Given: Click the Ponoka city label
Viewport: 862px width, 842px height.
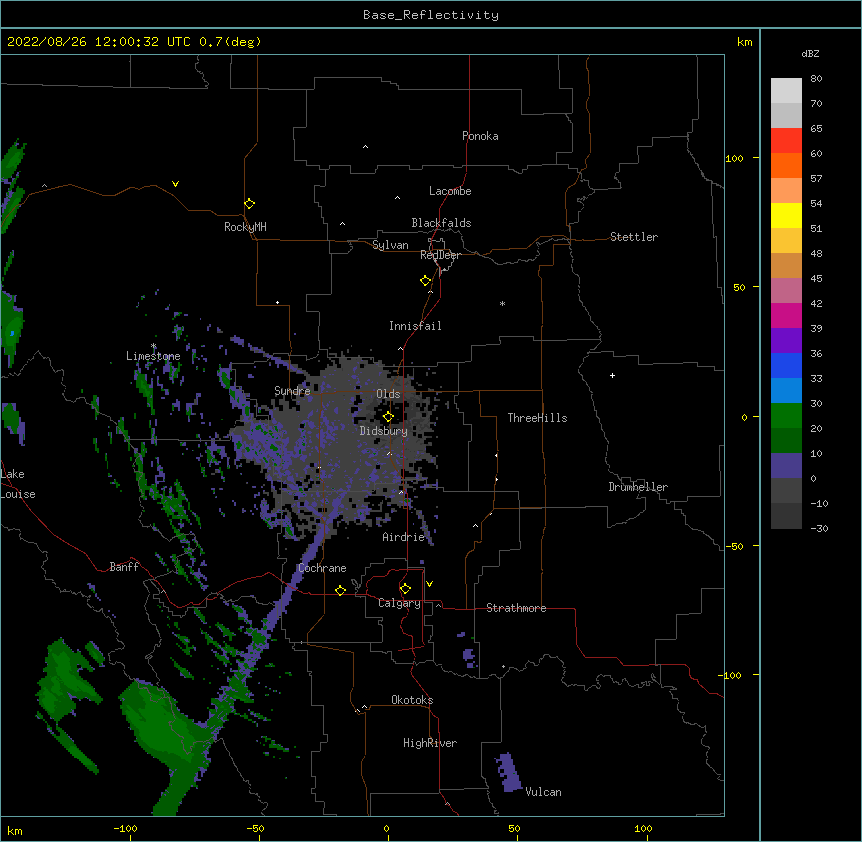Looking at the screenshot, I should [480, 136].
